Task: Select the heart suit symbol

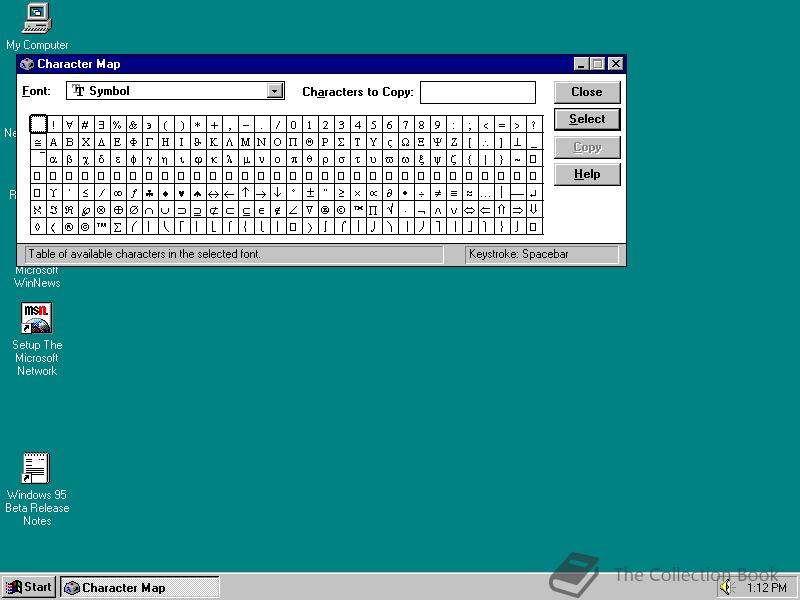Action: point(181,193)
